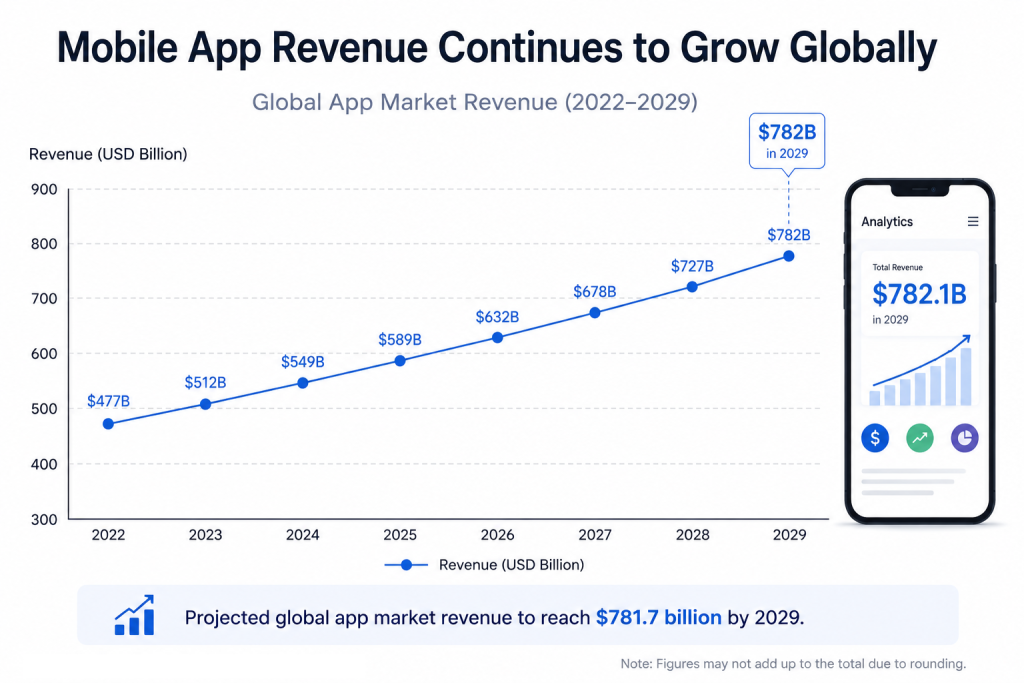Click the '$589B' data label
Image resolution: width=1024 pixels, height=683 pixels.
[x=400, y=340]
